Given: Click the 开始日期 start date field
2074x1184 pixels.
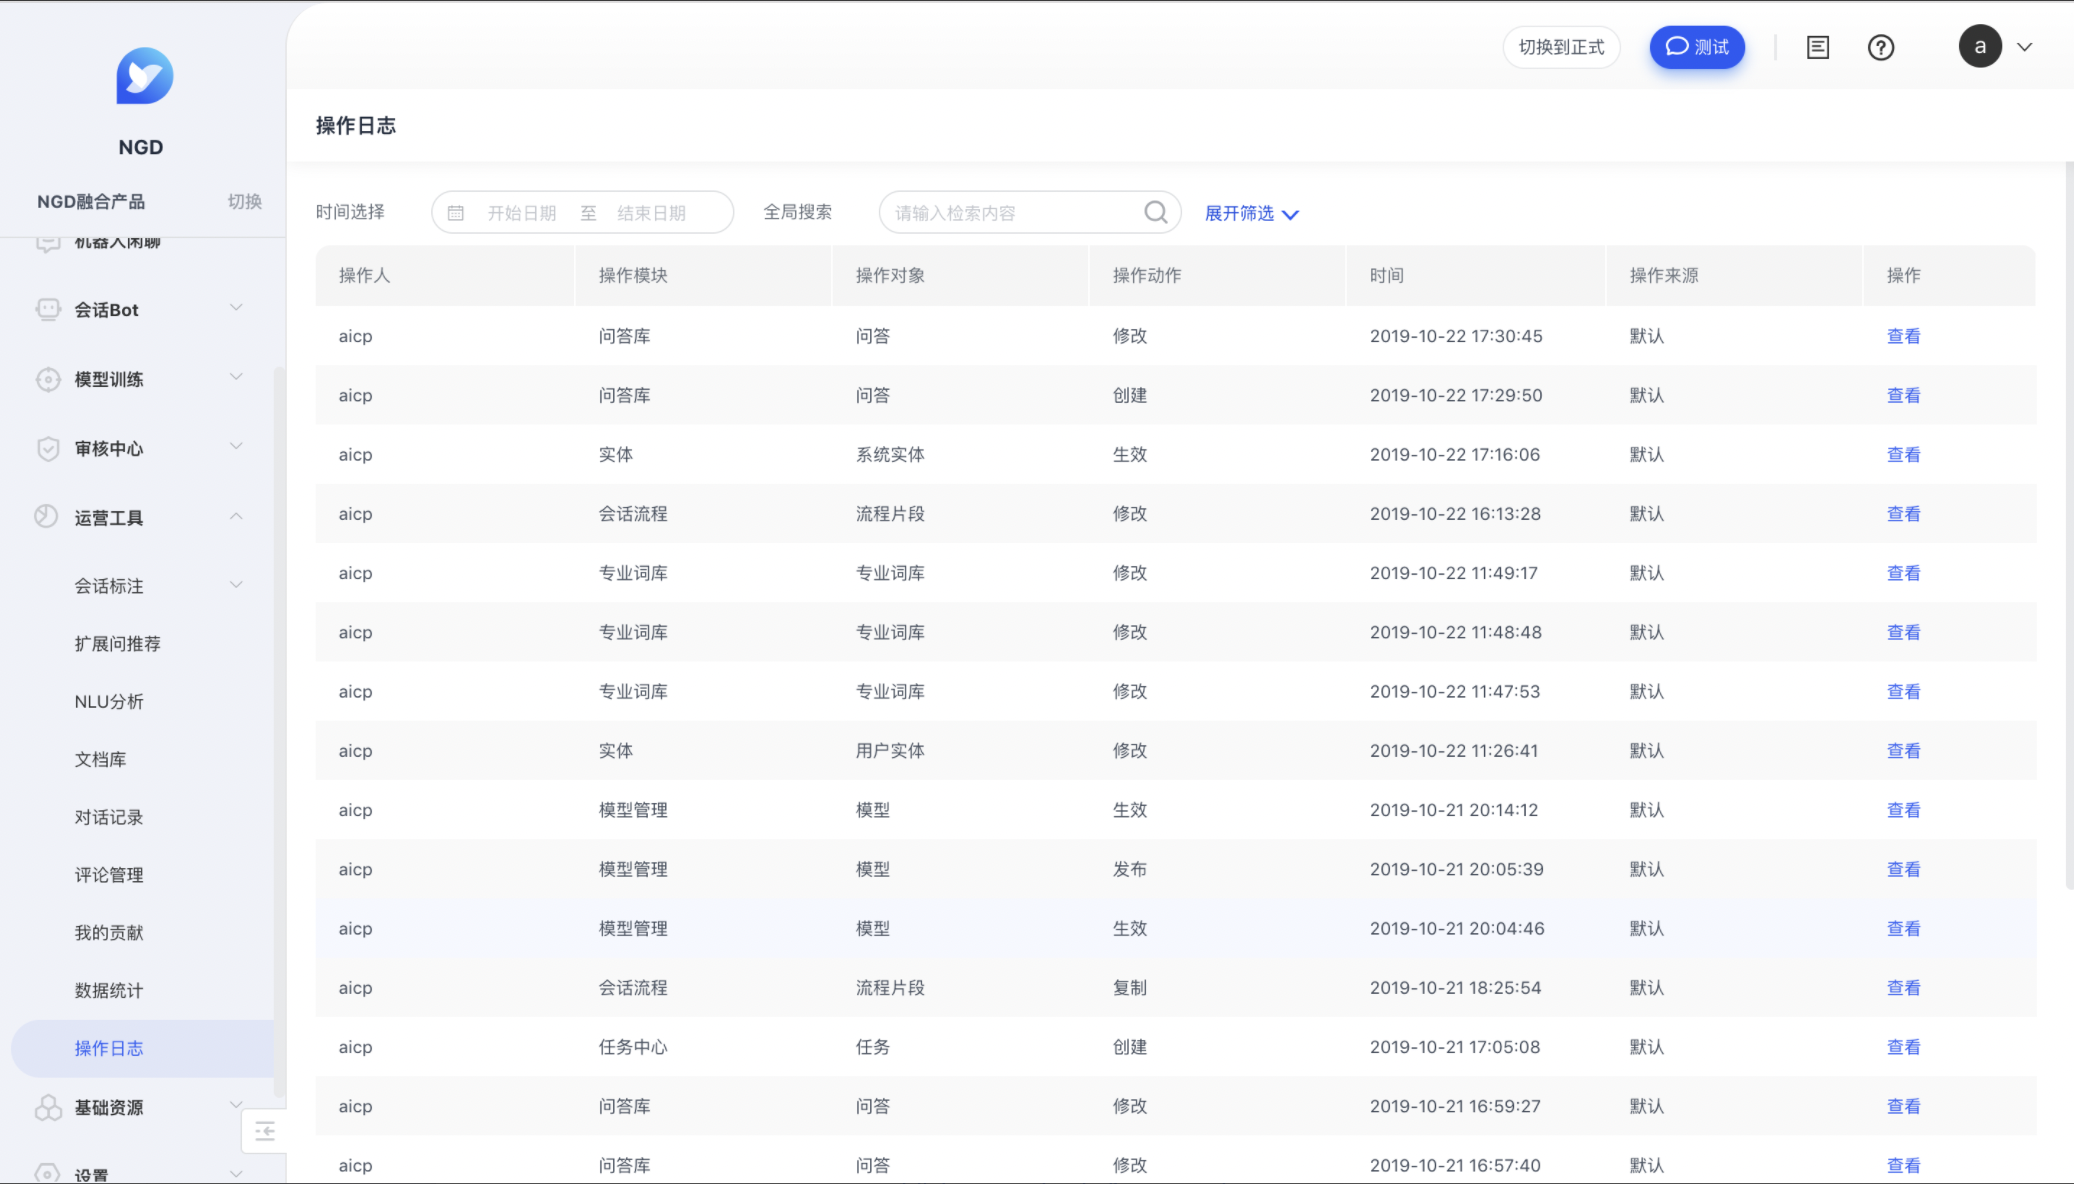Looking at the screenshot, I should [521, 213].
